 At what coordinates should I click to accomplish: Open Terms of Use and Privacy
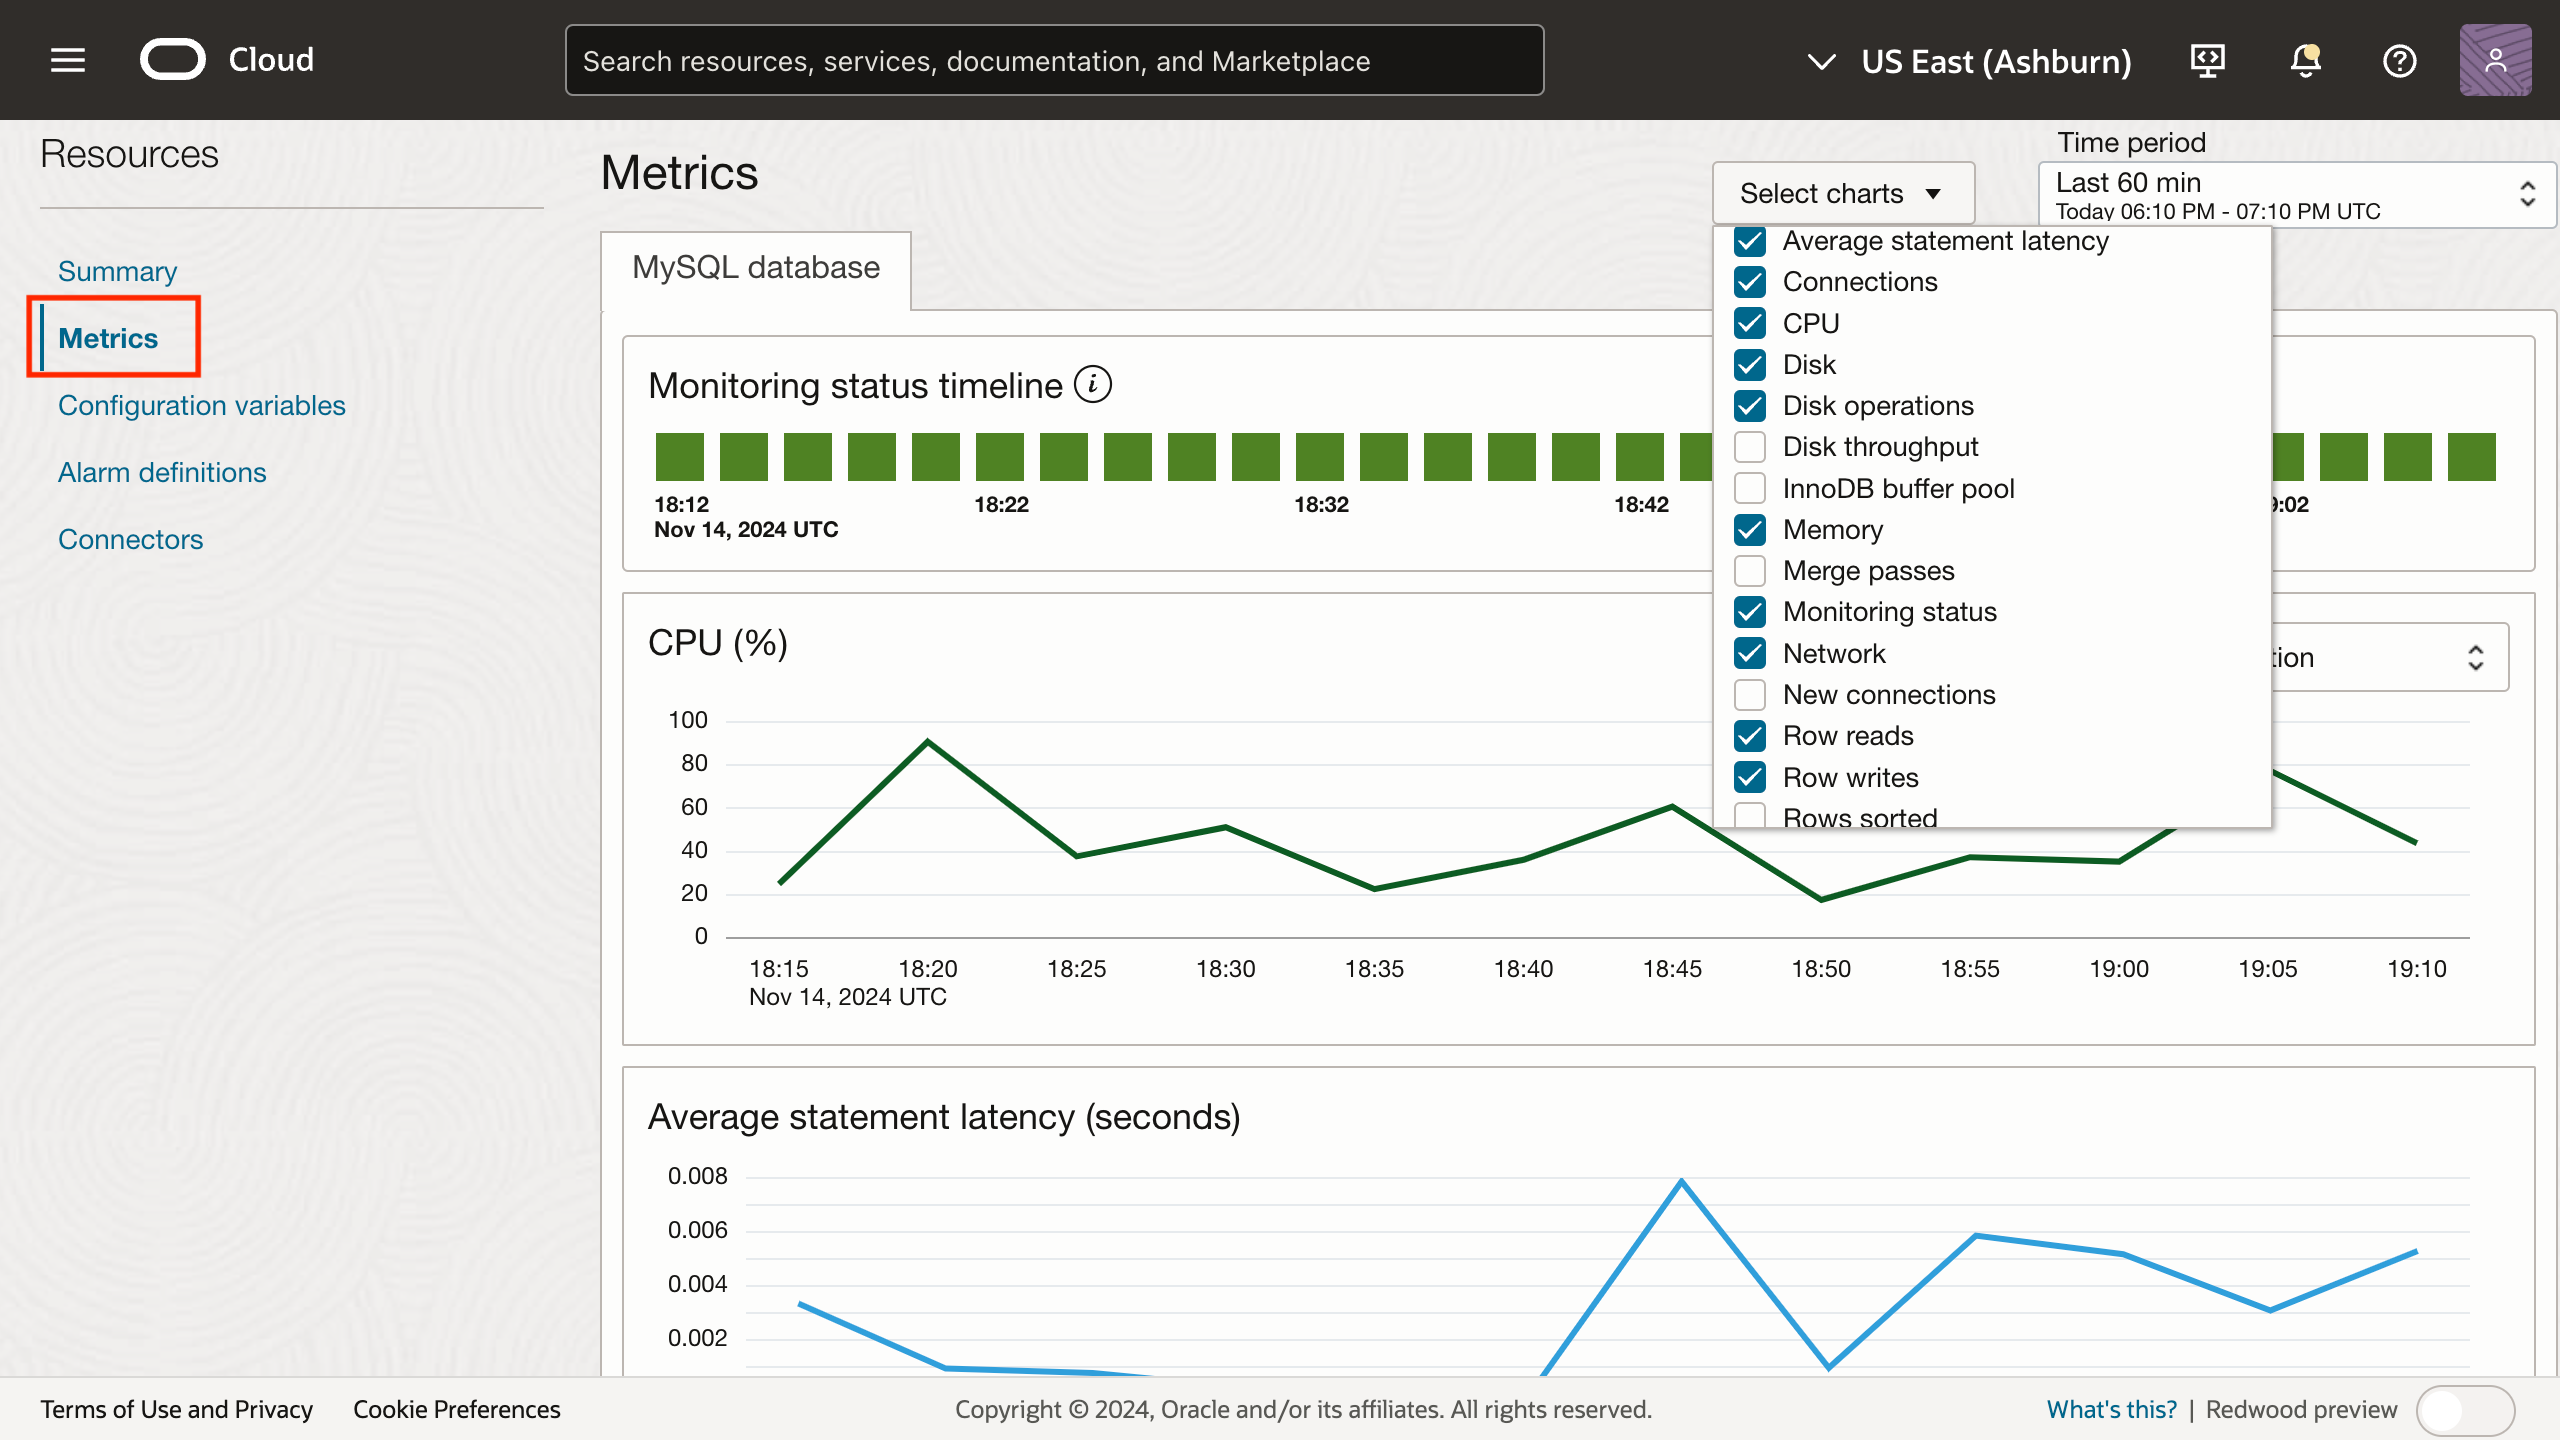point(177,1409)
